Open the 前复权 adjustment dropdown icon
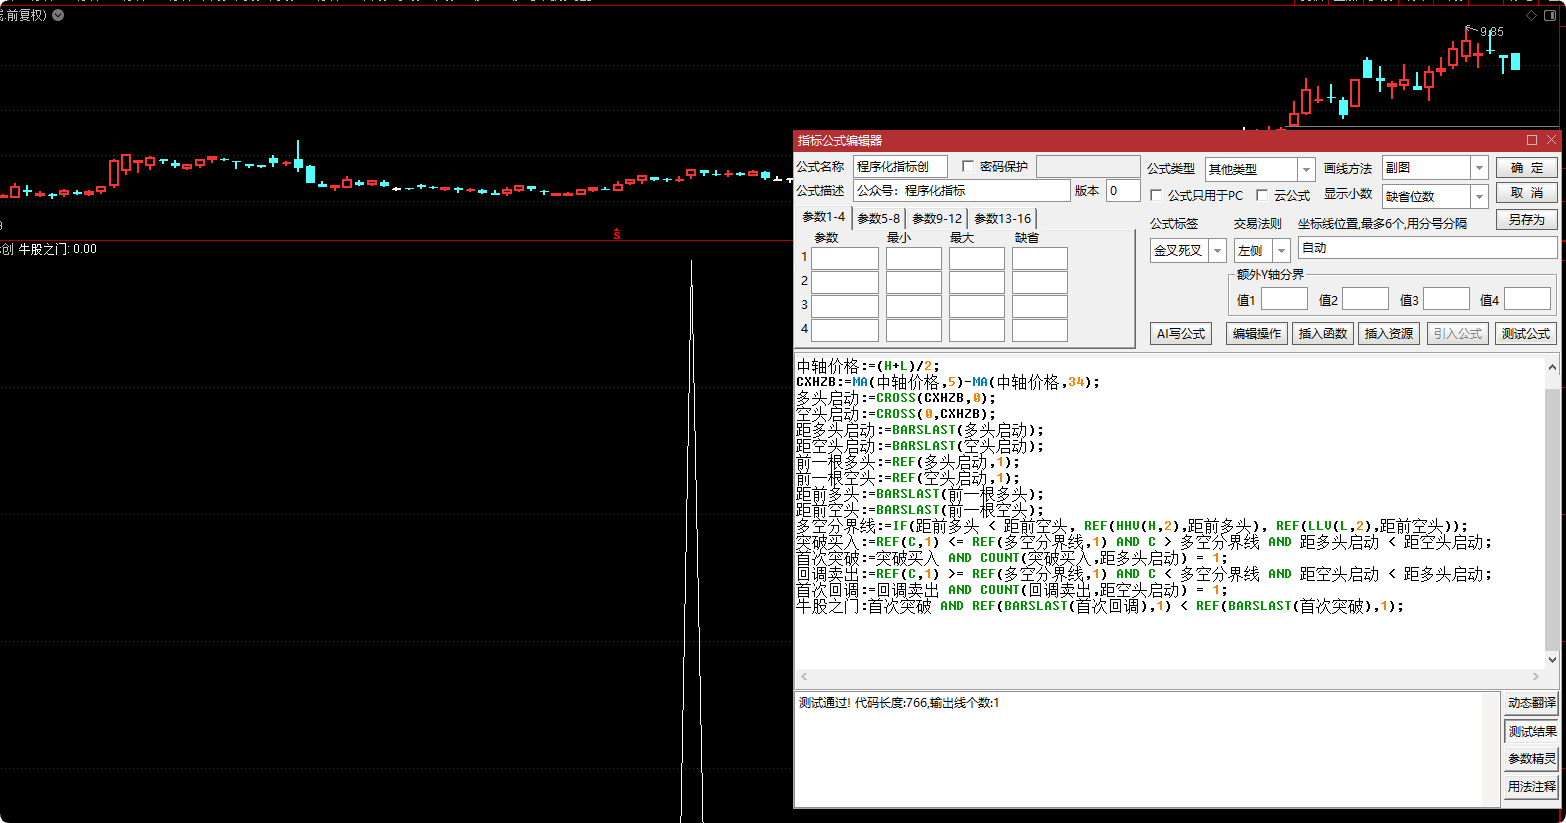The image size is (1566, 823). 58,15
